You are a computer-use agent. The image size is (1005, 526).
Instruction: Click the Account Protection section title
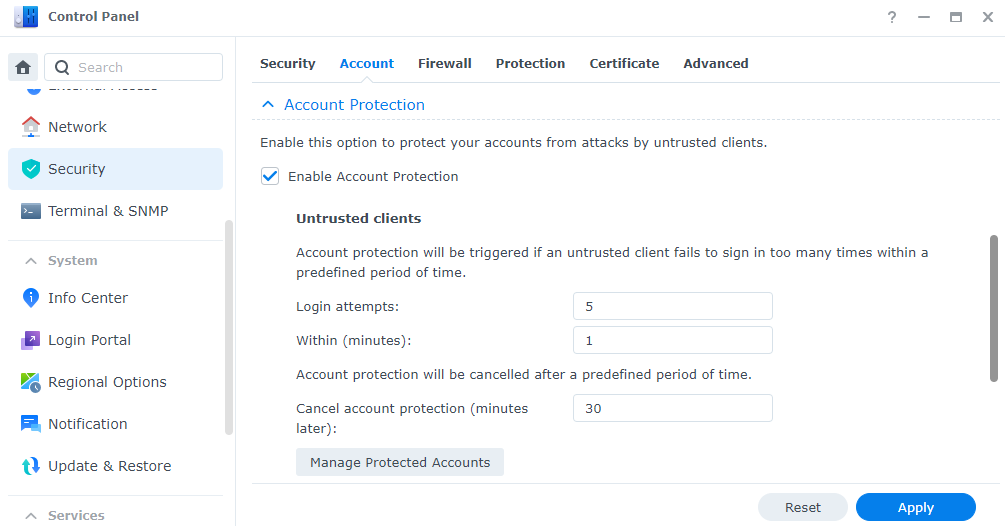coord(354,104)
